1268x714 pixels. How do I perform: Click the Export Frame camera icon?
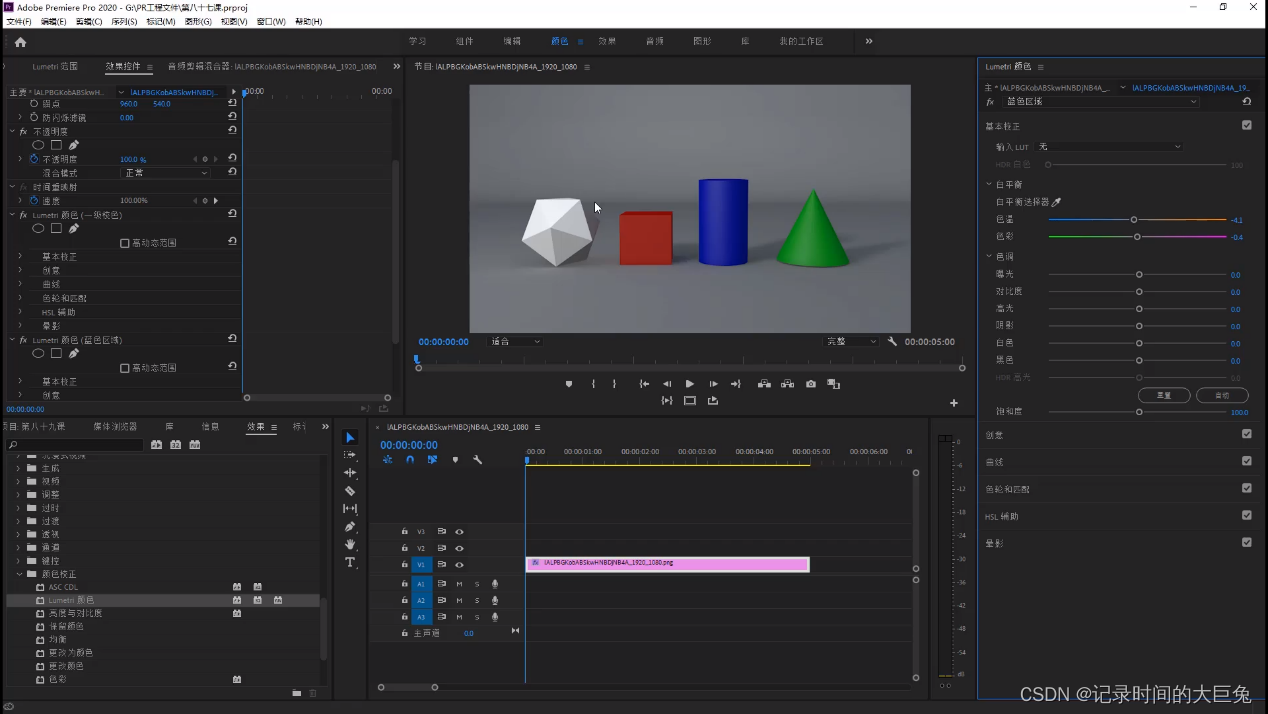[x=811, y=384]
